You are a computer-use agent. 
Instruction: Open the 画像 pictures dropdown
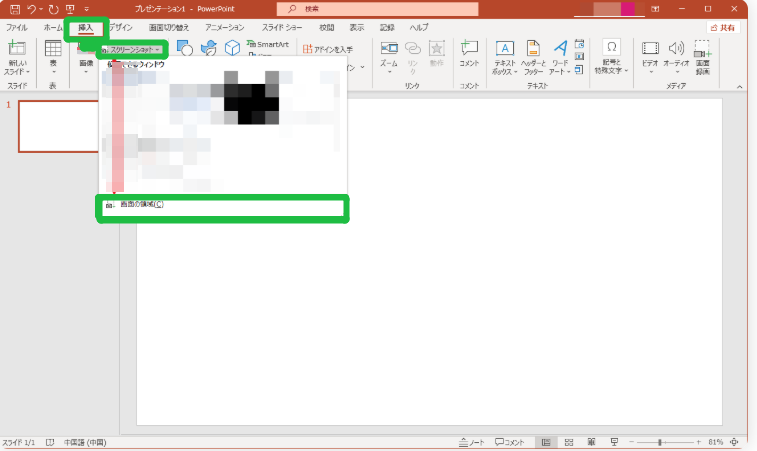[86, 60]
